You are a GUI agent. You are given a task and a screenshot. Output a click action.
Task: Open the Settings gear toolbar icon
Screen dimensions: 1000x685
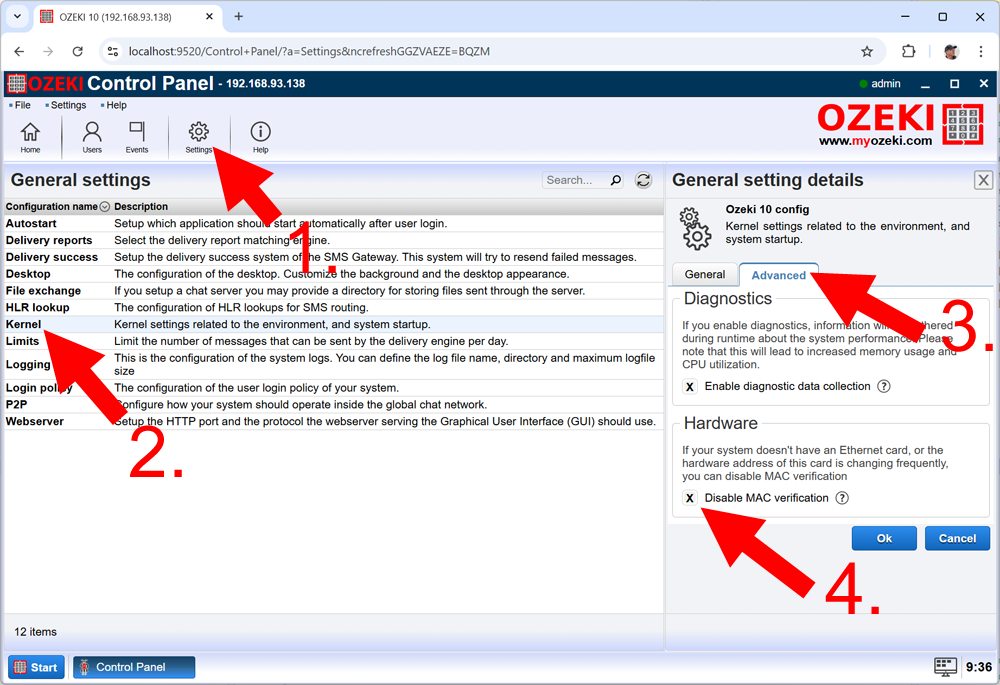[x=198, y=137]
